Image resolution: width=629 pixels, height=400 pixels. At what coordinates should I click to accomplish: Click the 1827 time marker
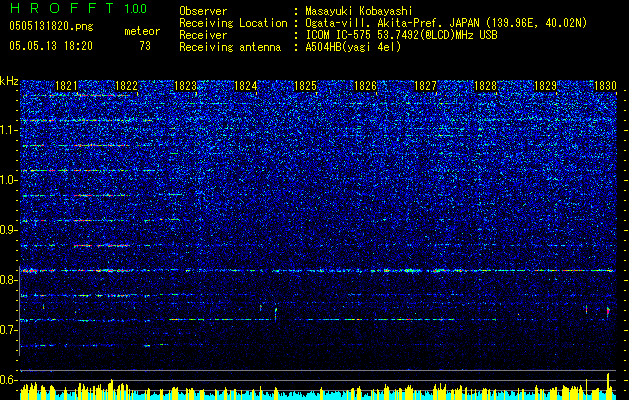pyautogui.click(x=425, y=86)
